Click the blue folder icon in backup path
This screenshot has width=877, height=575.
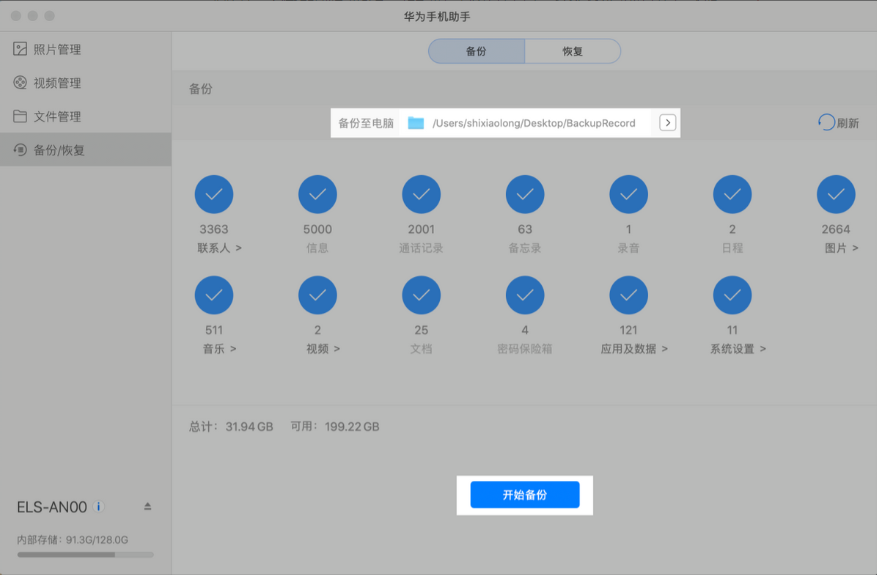point(416,122)
